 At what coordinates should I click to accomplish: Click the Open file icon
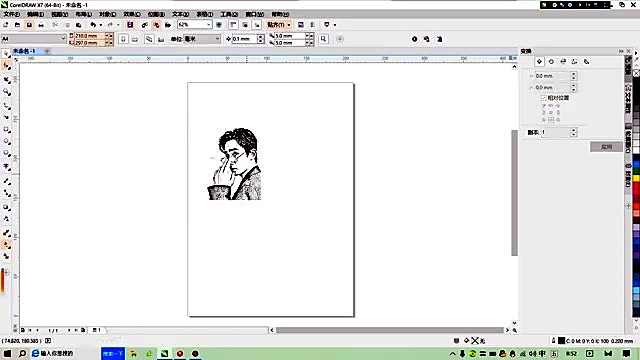pos(17,25)
